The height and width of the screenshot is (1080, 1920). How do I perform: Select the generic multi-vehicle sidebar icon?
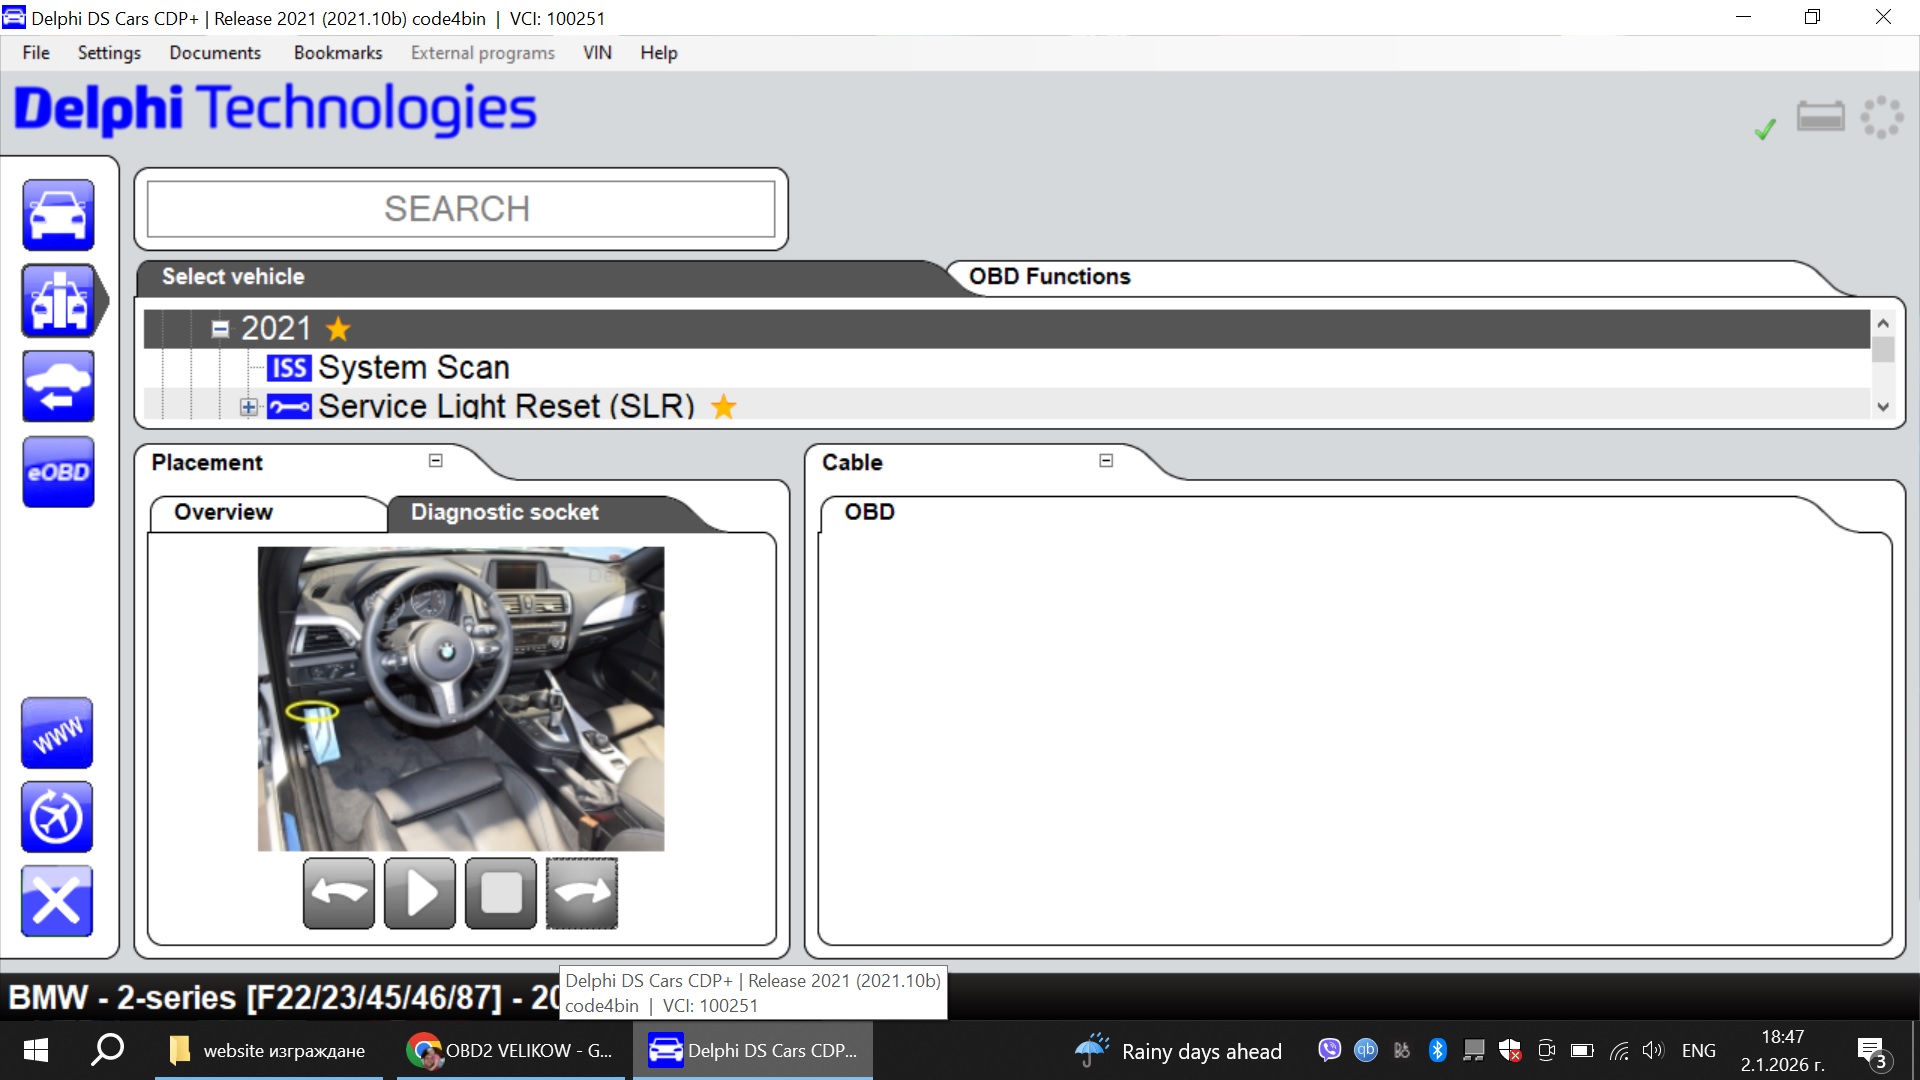[x=58, y=300]
